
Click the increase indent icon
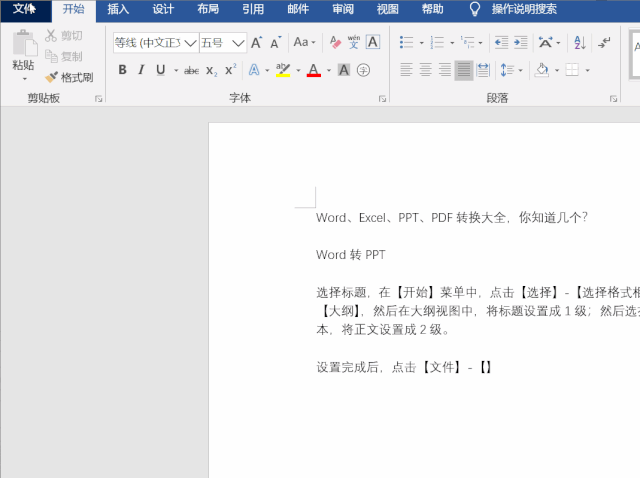[x=521, y=42]
